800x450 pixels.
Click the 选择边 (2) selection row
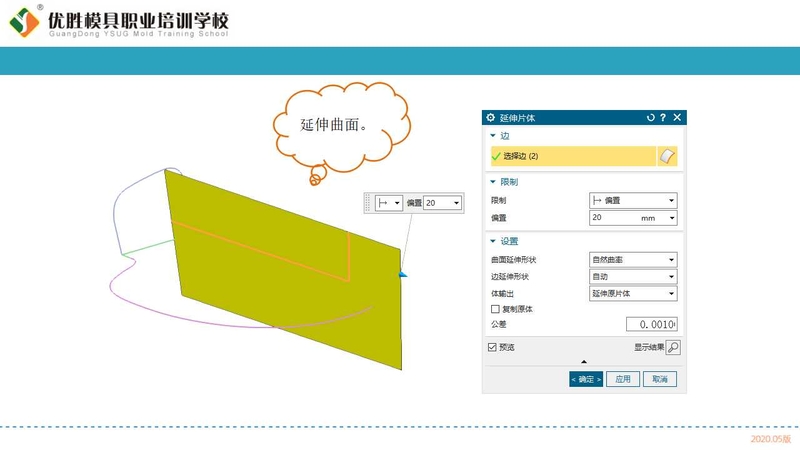573,156
